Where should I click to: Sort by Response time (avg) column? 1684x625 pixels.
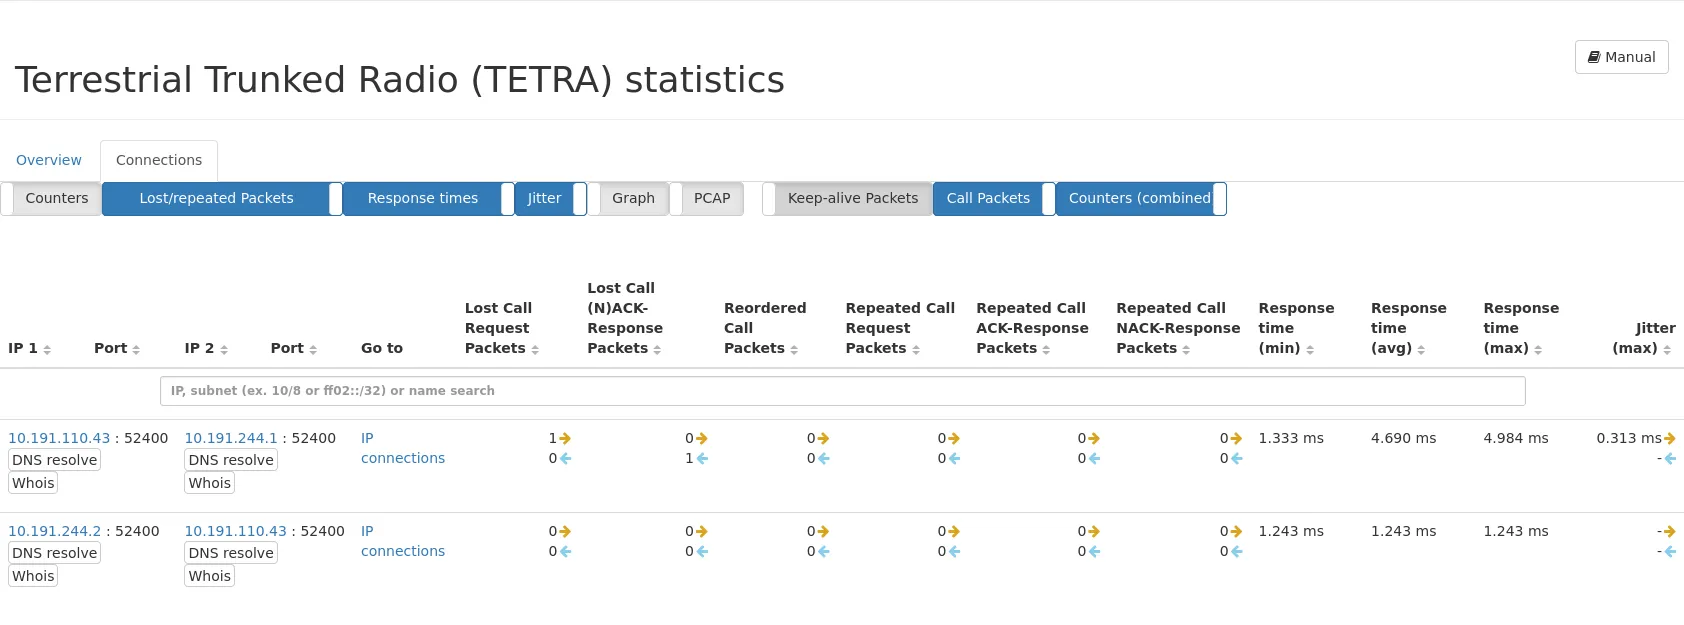tap(1407, 328)
